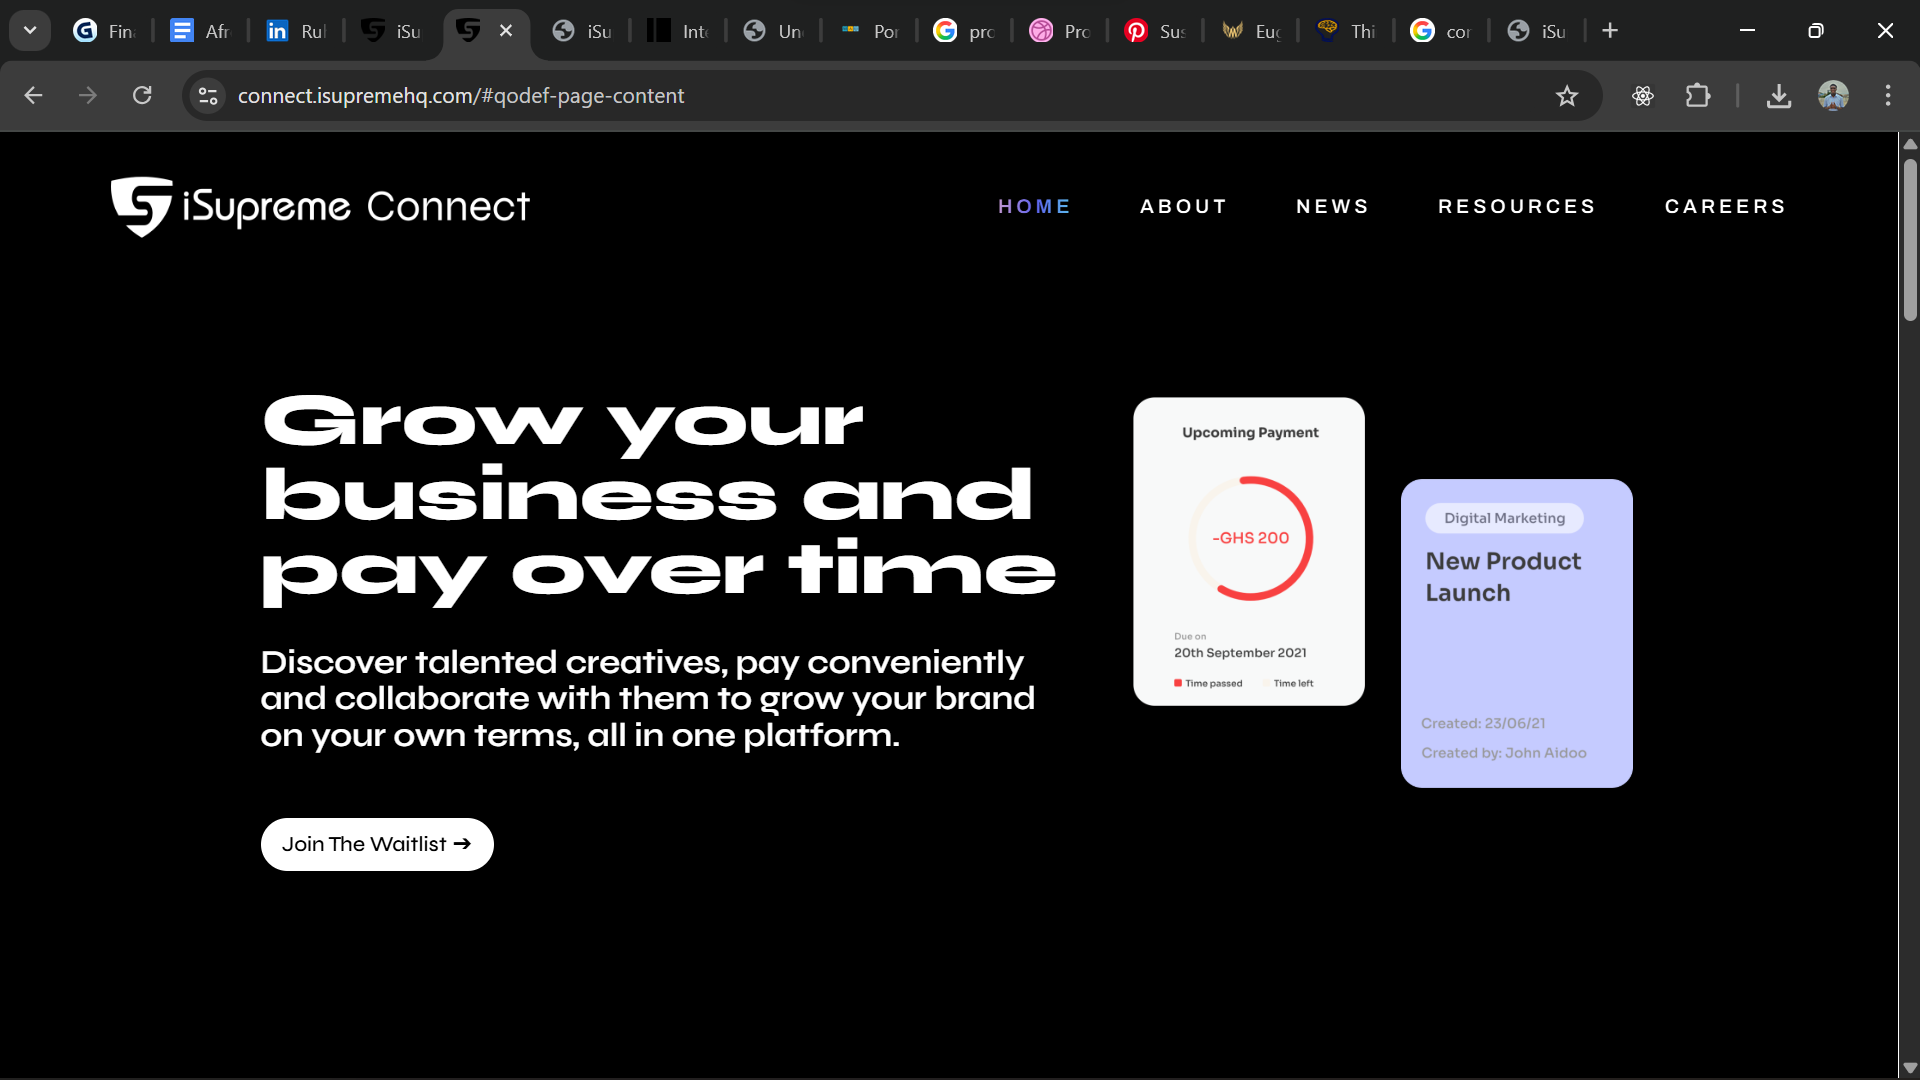
Task: Click the profile avatar icon
Action: tap(1833, 96)
